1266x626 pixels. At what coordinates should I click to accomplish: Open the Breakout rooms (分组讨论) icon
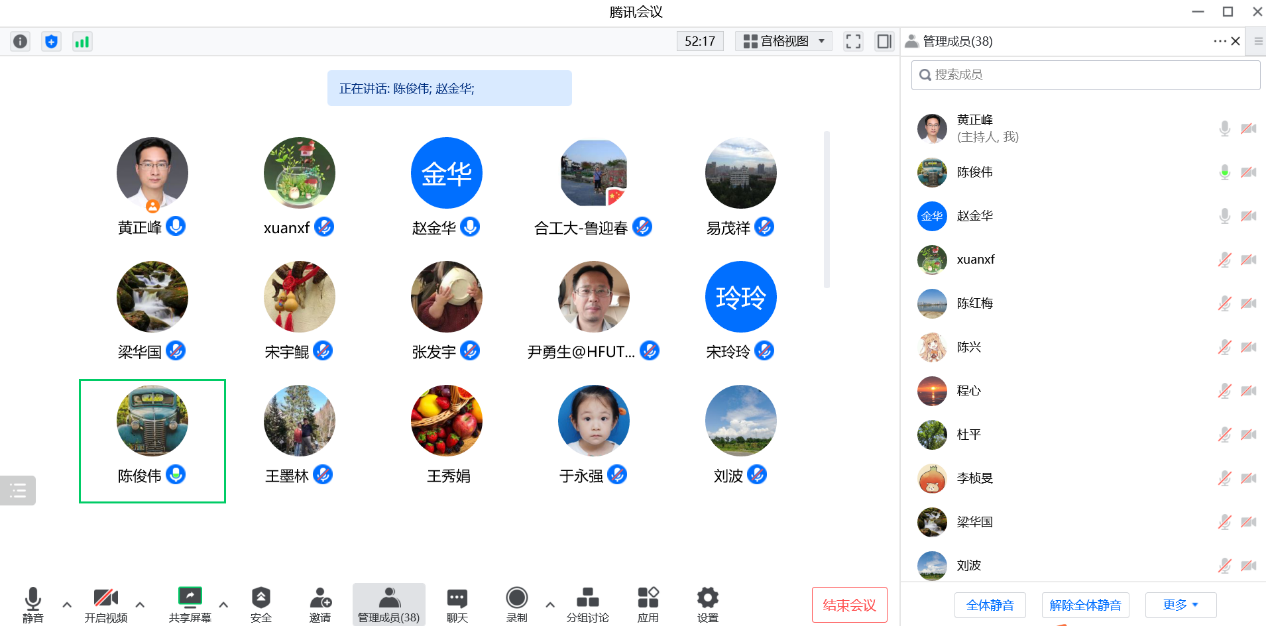pyautogui.click(x=587, y=604)
